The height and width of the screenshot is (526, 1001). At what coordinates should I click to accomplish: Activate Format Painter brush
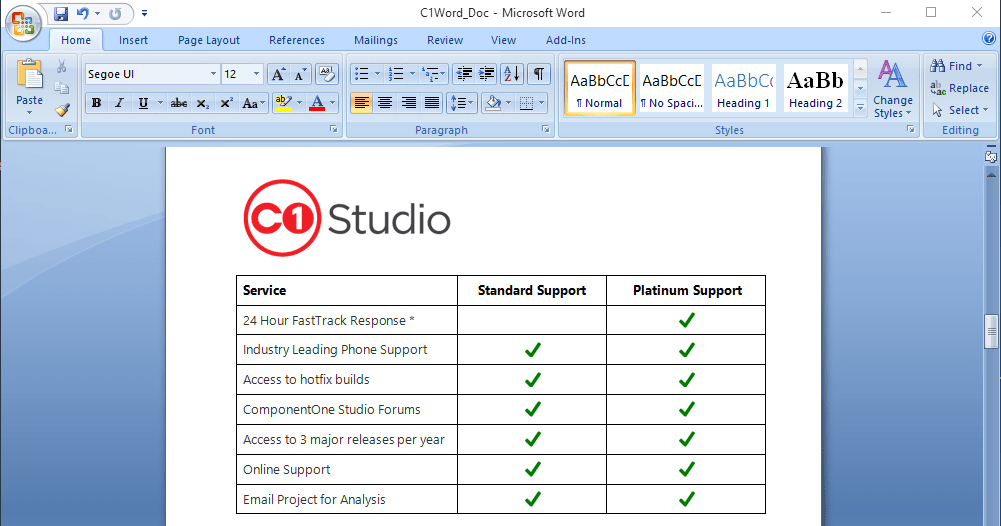[x=61, y=110]
